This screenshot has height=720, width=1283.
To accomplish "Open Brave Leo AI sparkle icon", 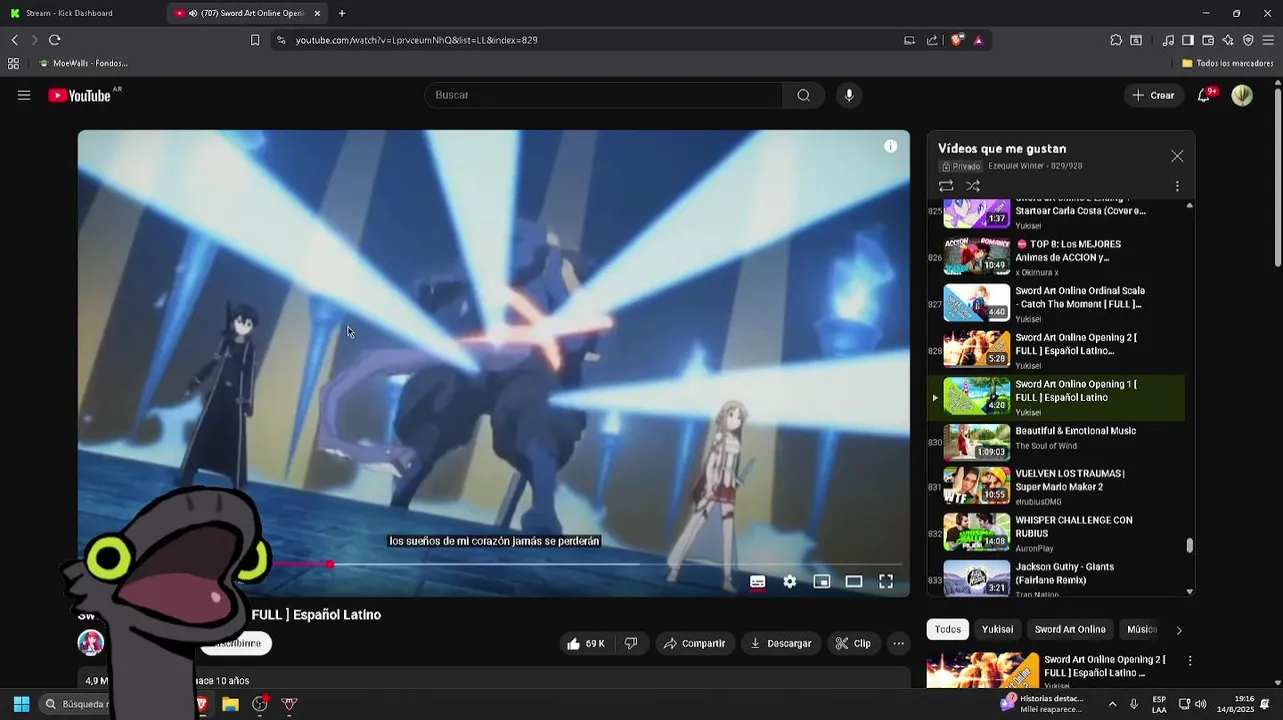I will tap(1228, 40).
